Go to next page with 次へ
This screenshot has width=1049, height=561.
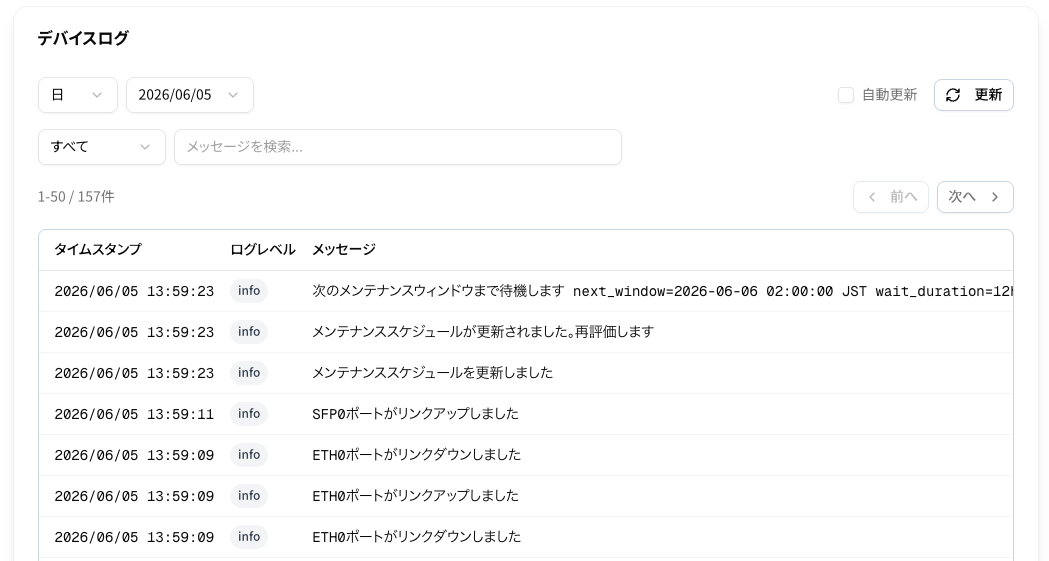pos(975,197)
